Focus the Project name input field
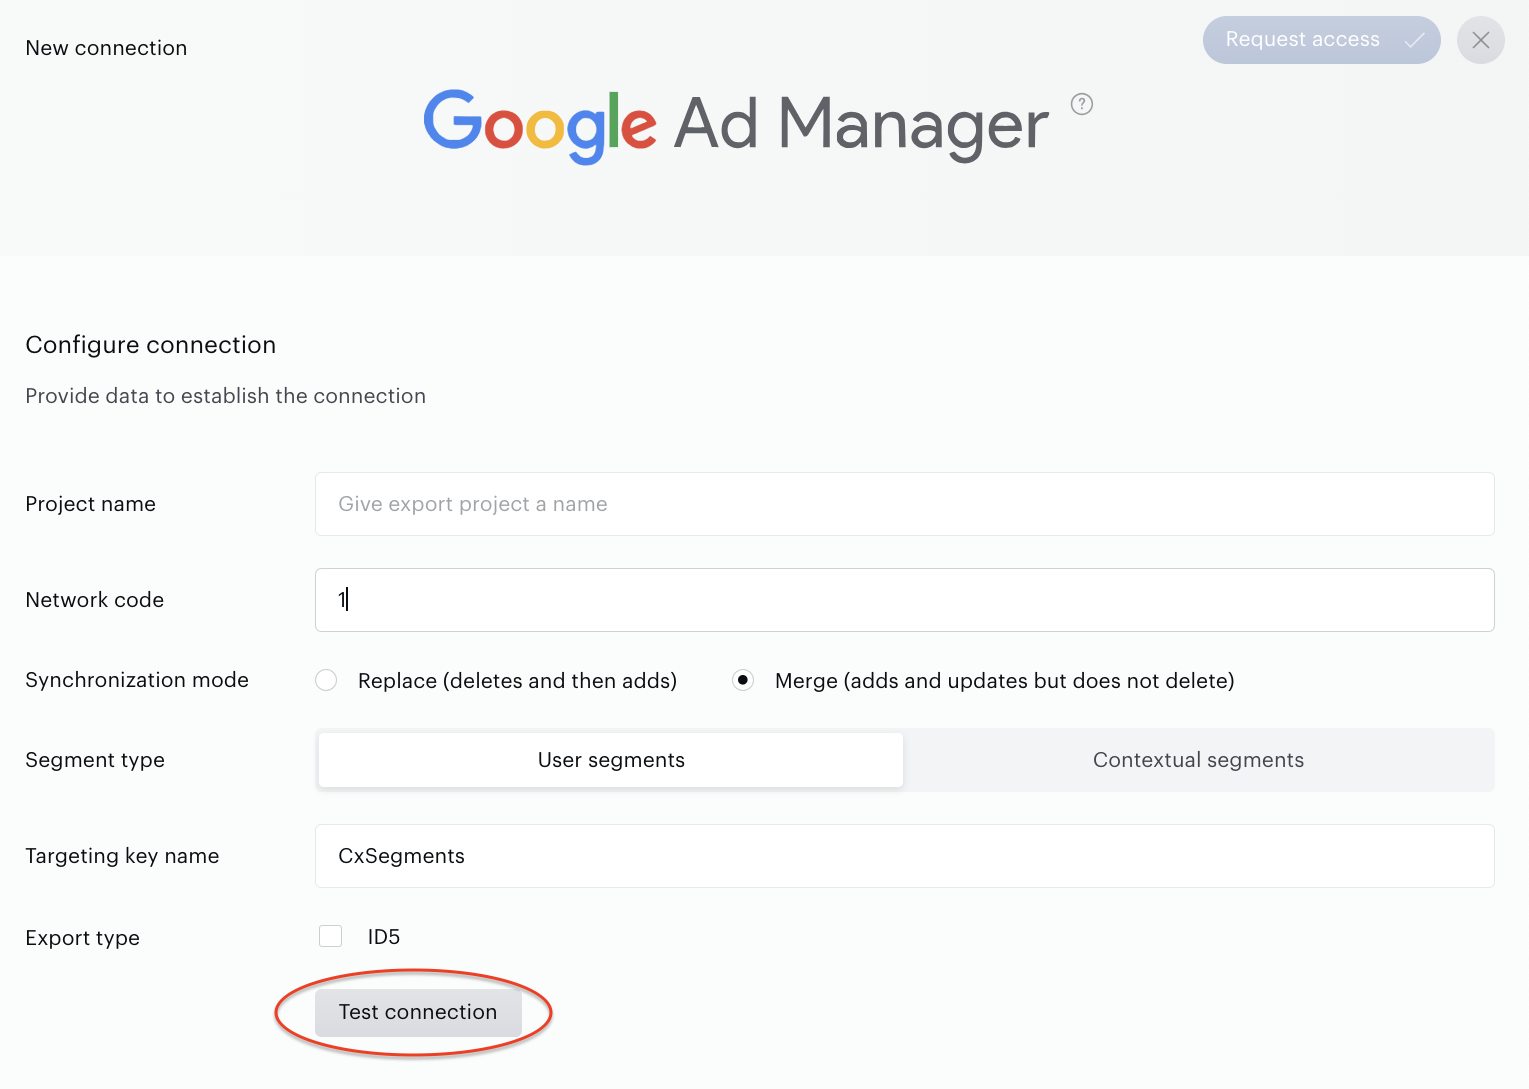1529x1089 pixels. [x=905, y=504]
